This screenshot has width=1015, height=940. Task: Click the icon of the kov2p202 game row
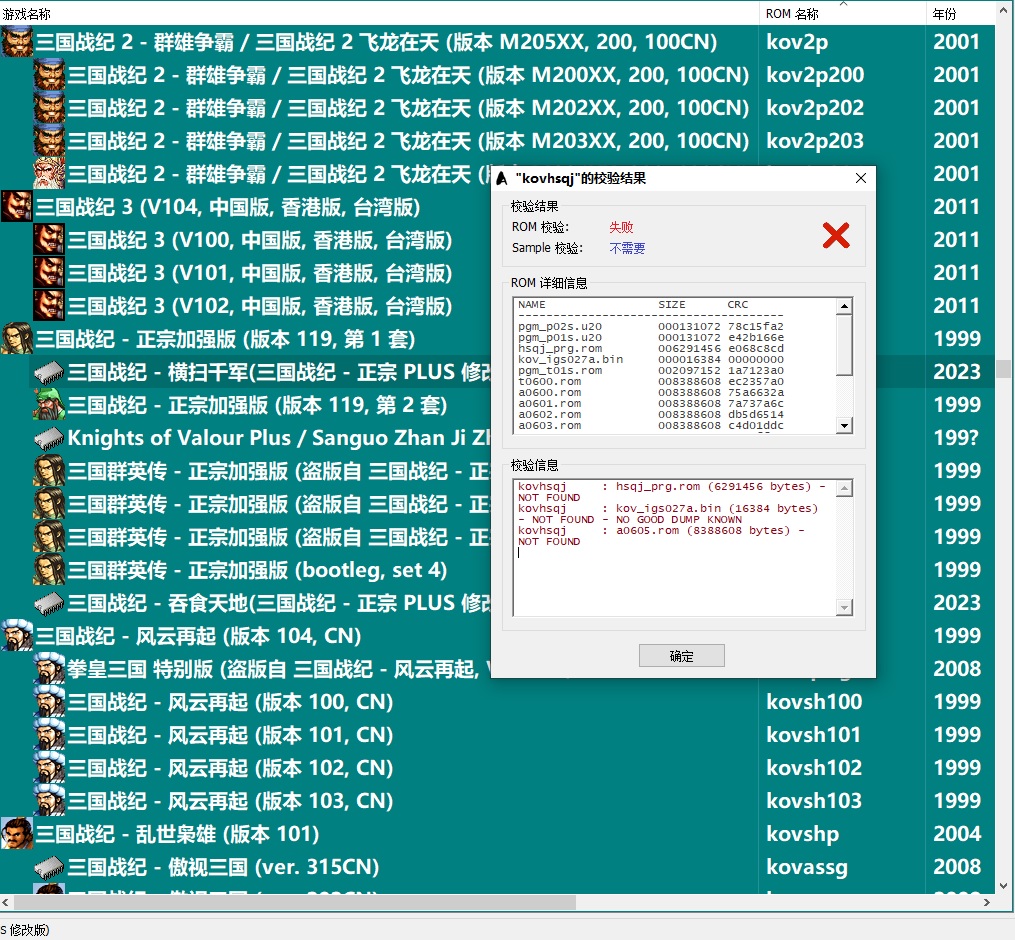[49, 108]
